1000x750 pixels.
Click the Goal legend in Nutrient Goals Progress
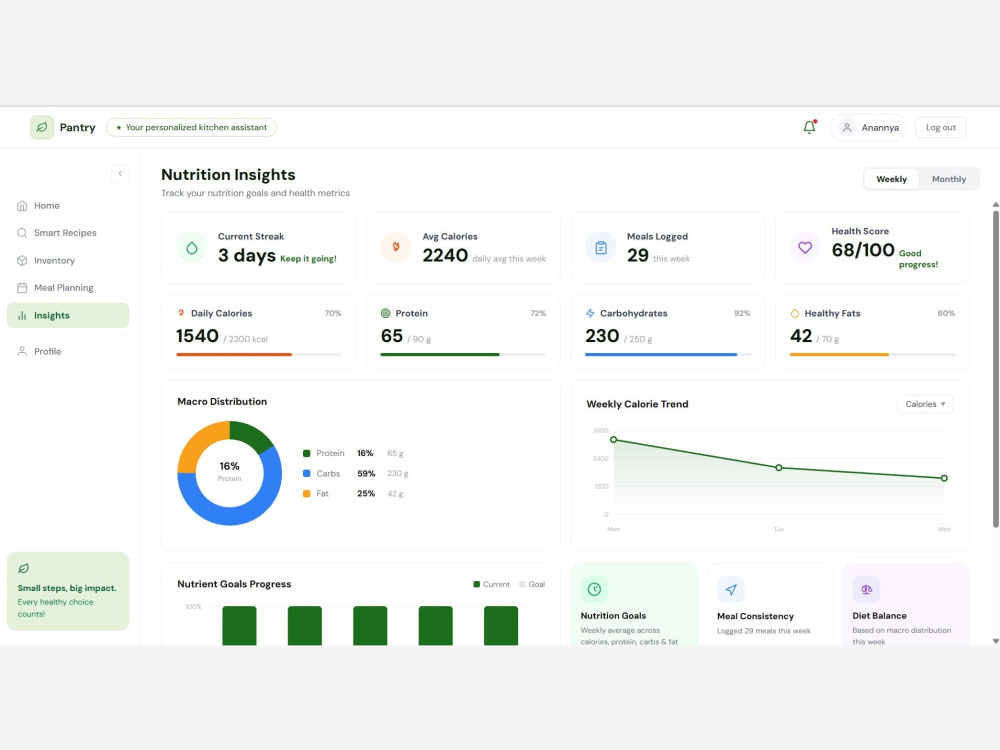point(532,584)
